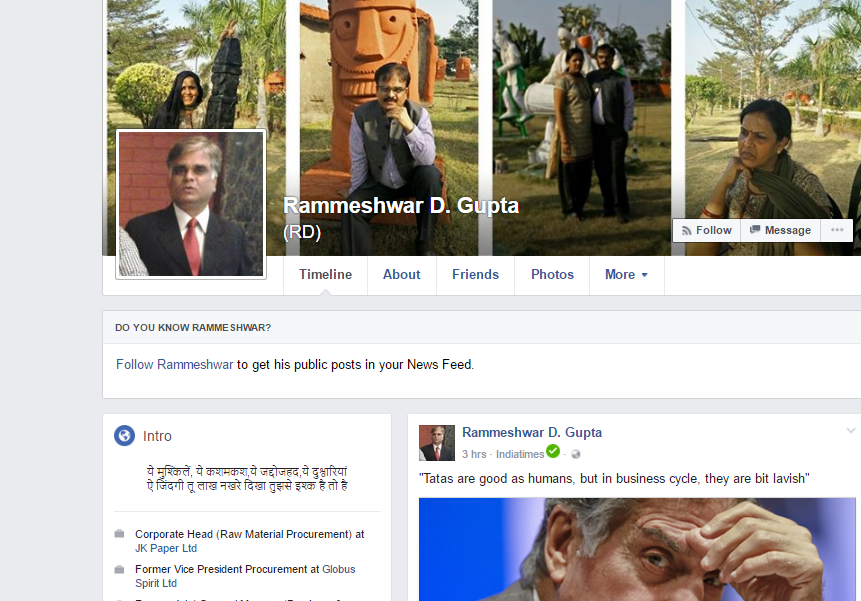Screen dimensions: 861x601
Task: Open the Indiatimes source link
Action: (519, 454)
